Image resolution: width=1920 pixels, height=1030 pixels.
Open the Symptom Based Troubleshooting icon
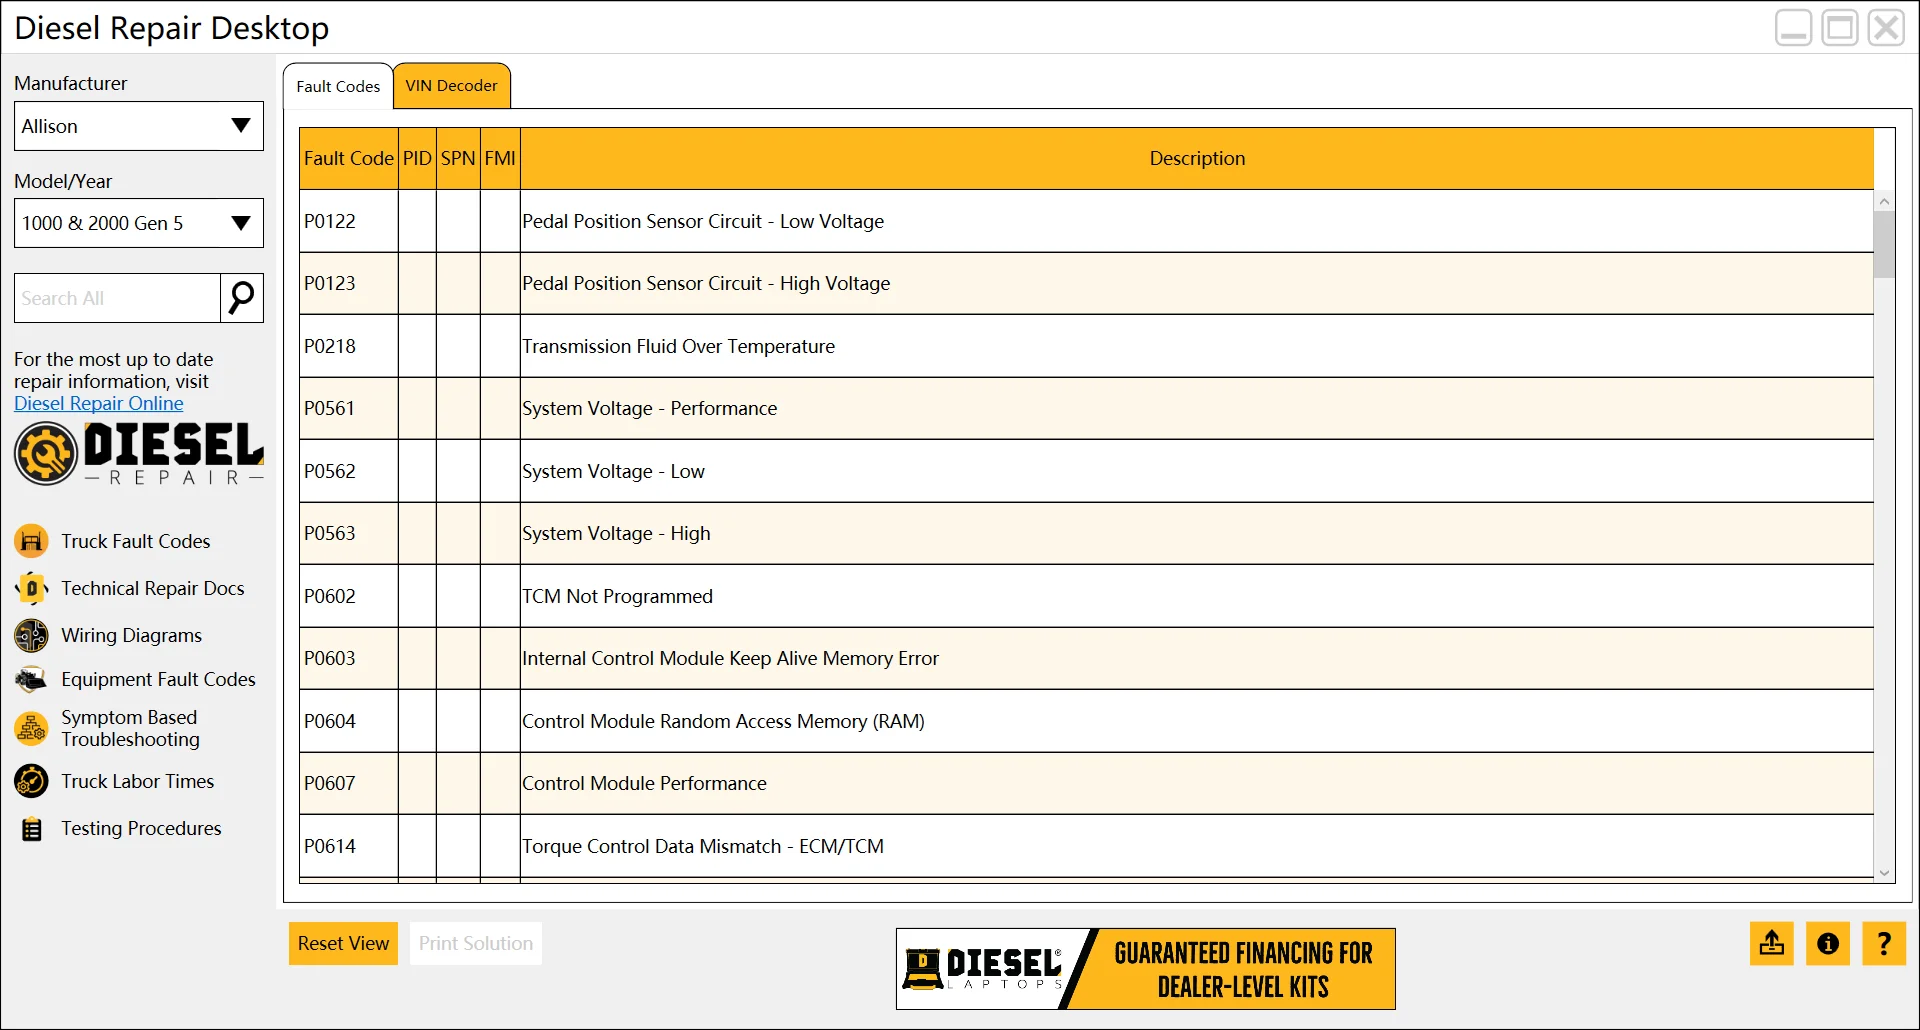pos(31,728)
